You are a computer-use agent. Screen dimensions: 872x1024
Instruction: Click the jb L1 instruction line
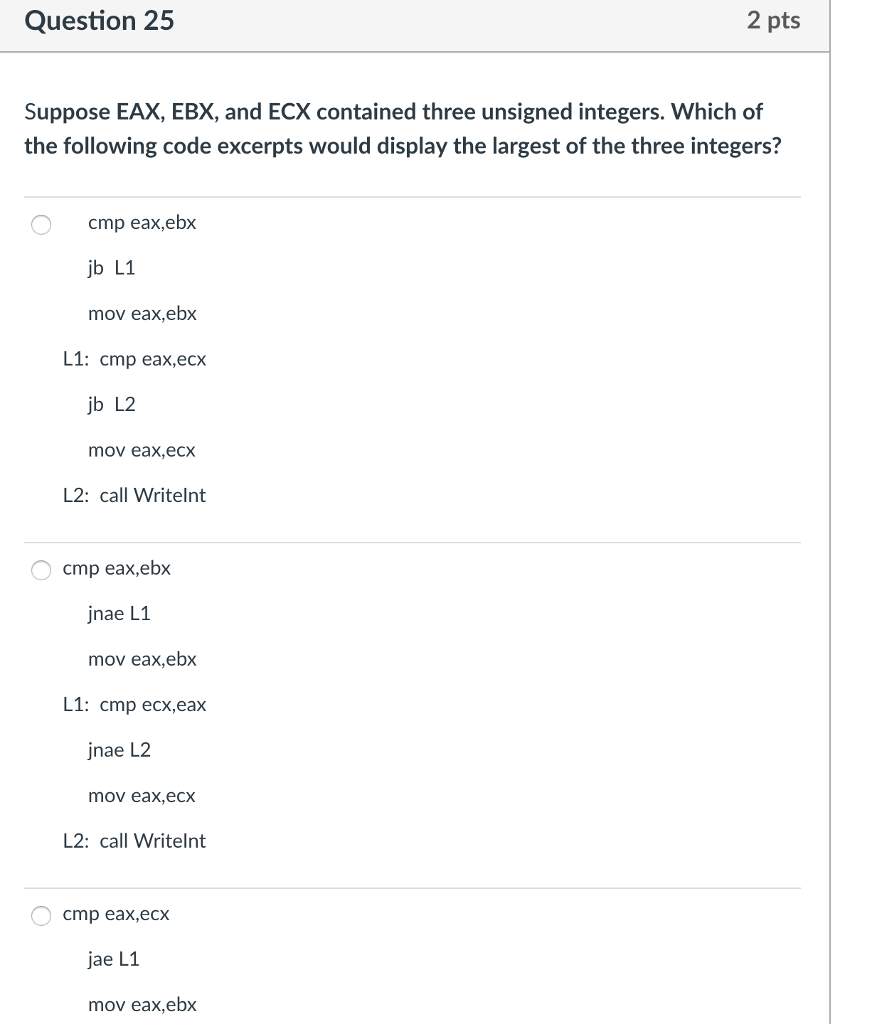pyautogui.click(x=110, y=267)
